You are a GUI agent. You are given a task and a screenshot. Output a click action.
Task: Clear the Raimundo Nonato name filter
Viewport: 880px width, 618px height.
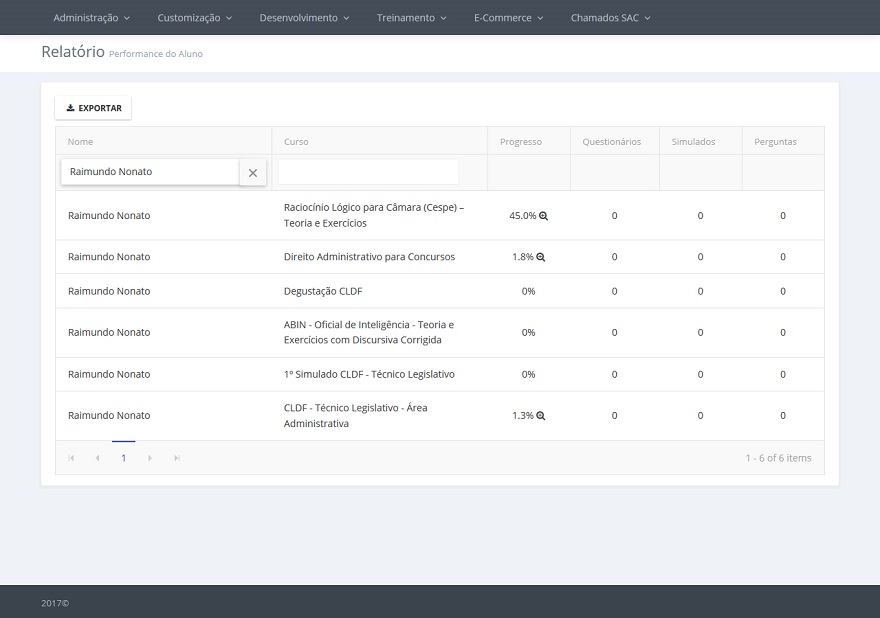coord(252,173)
